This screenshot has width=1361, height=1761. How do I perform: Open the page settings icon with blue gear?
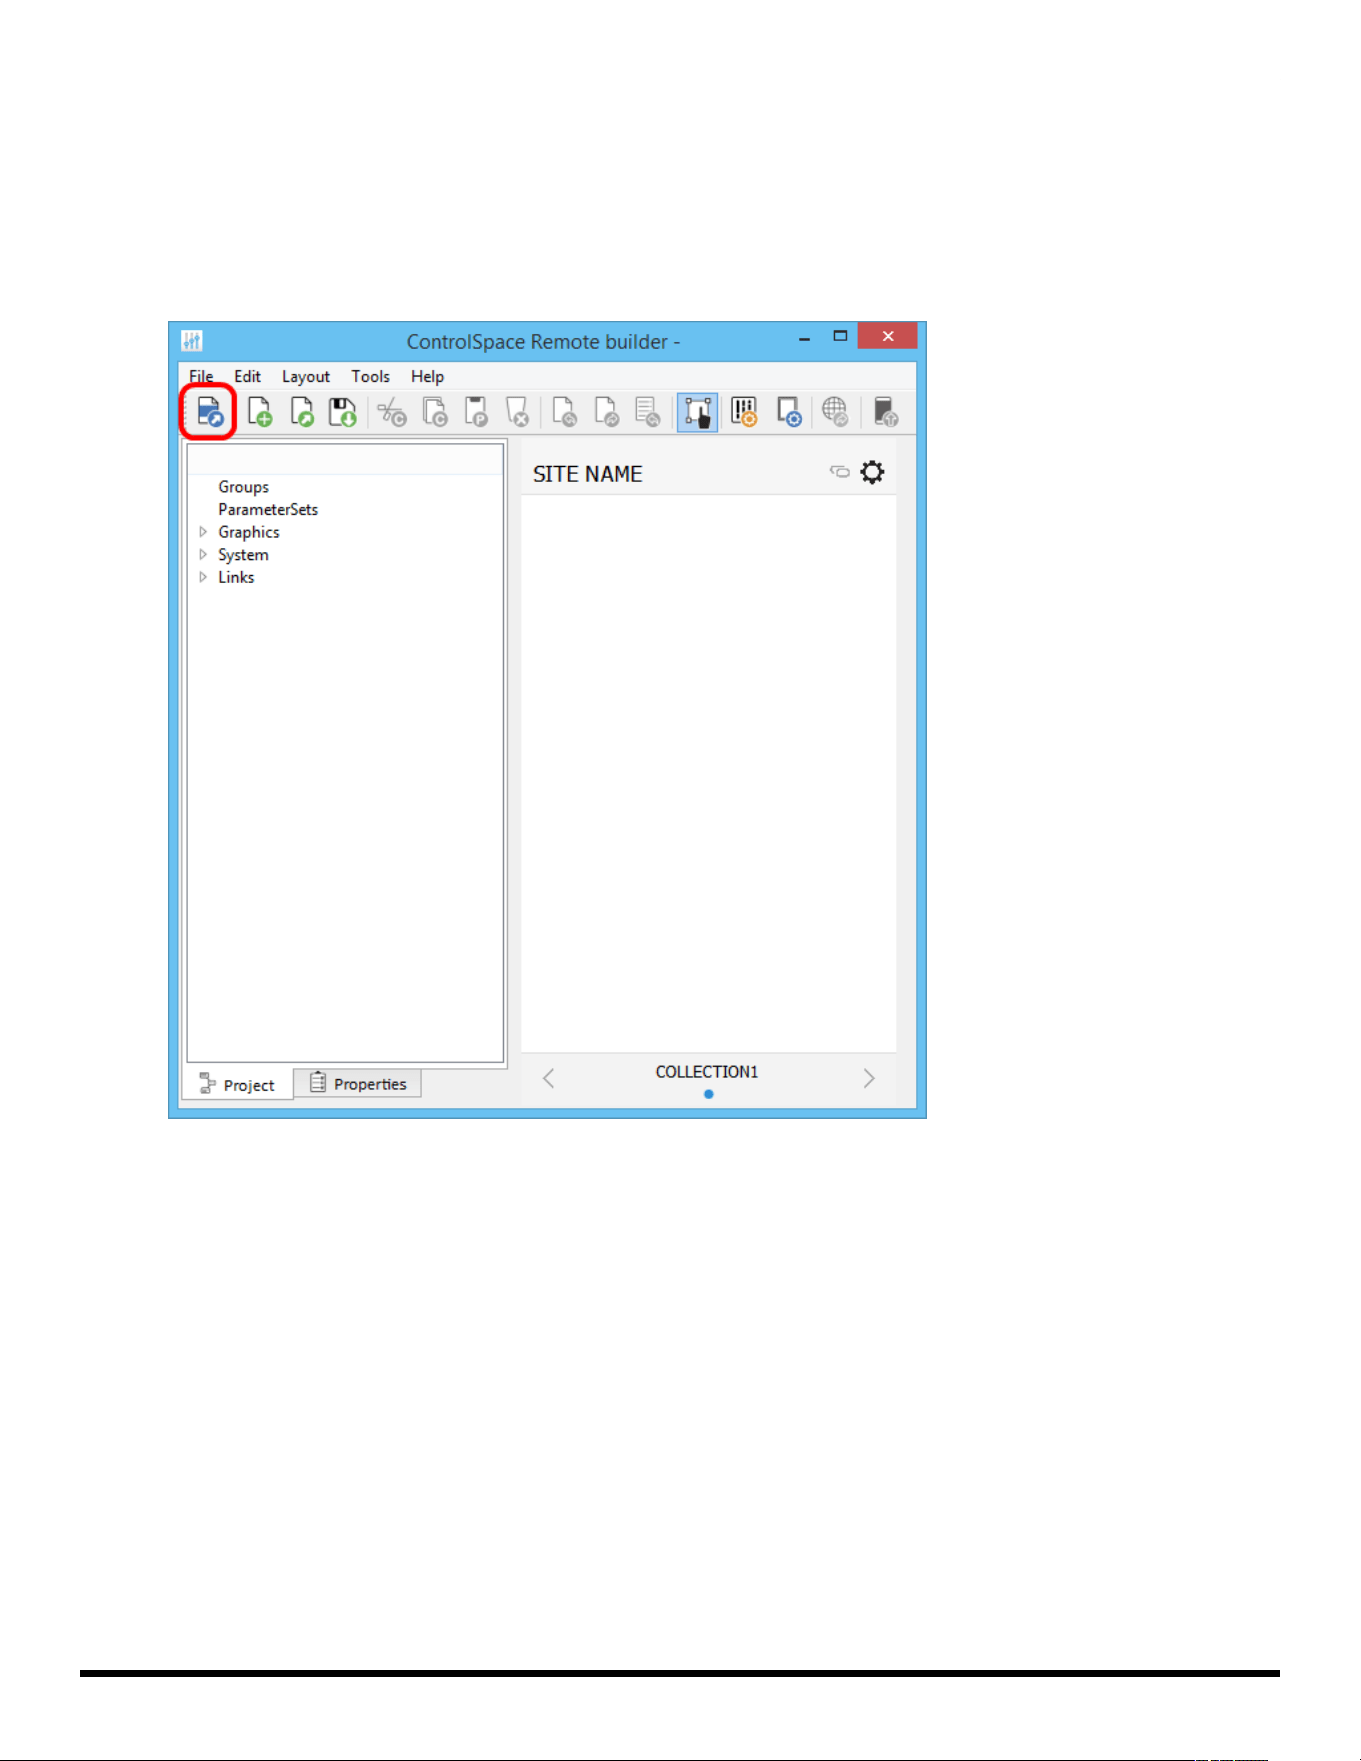pyautogui.click(x=789, y=412)
